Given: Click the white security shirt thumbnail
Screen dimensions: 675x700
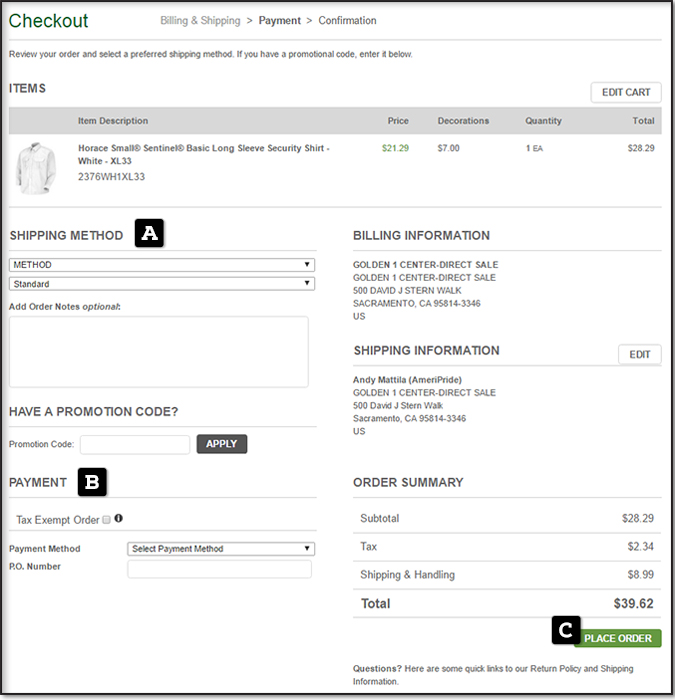Looking at the screenshot, I should tap(36, 167).
